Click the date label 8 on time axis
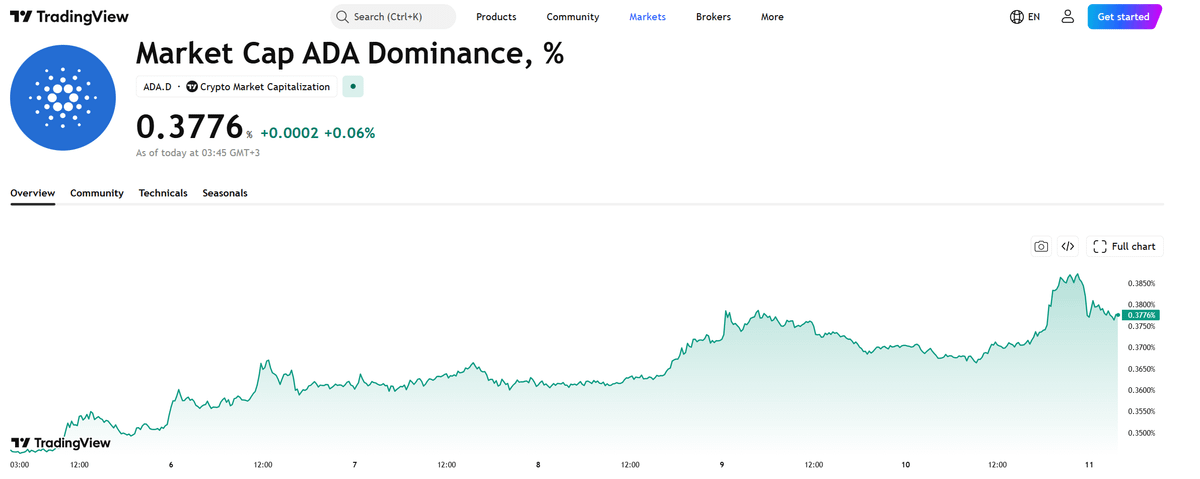The height and width of the screenshot is (479, 1200). [538, 465]
